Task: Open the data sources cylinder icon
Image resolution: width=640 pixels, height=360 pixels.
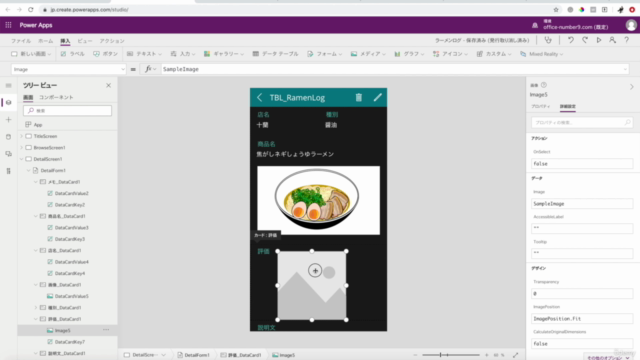Action: coord(9,137)
